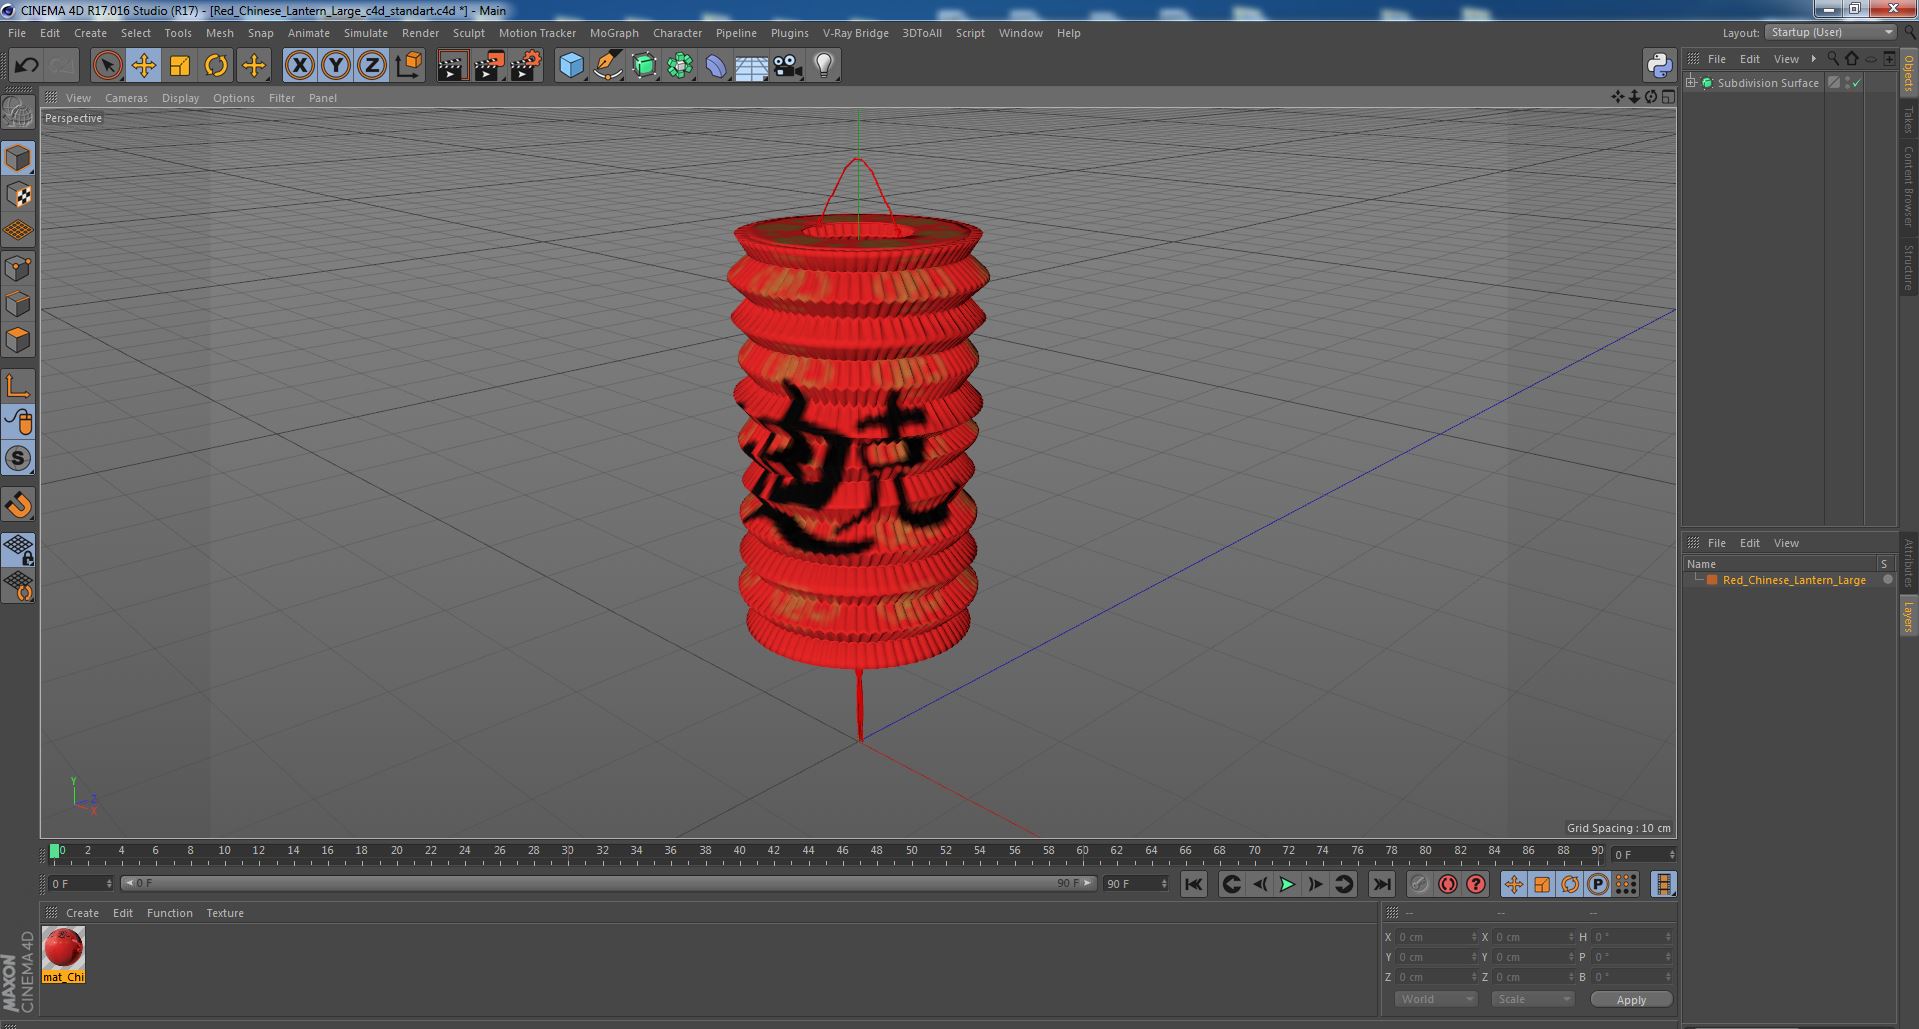The height and width of the screenshot is (1029, 1919).
Task: Open the viewport Cameras menu
Action: click(x=126, y=98)
